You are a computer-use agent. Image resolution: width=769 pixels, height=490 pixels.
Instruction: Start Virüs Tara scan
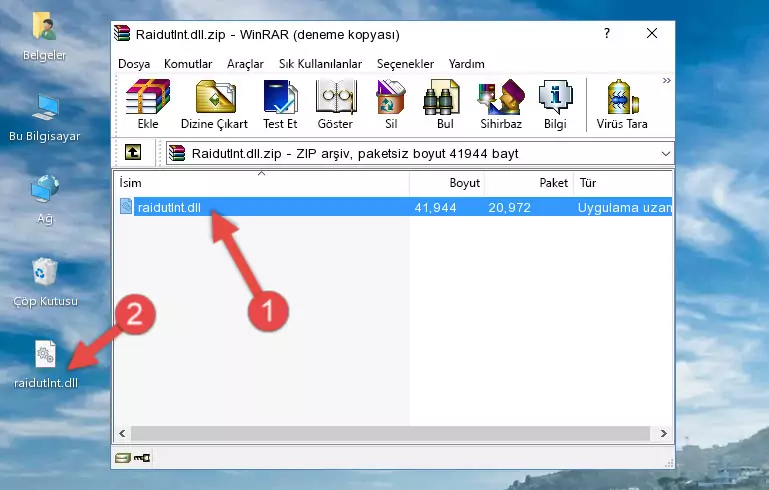coord(622,104)
